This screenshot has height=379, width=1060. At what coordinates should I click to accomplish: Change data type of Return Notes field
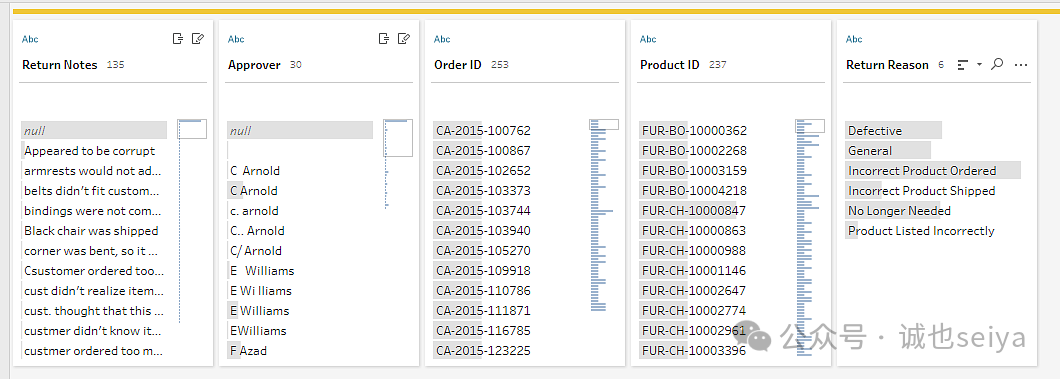tap(30, 39)
